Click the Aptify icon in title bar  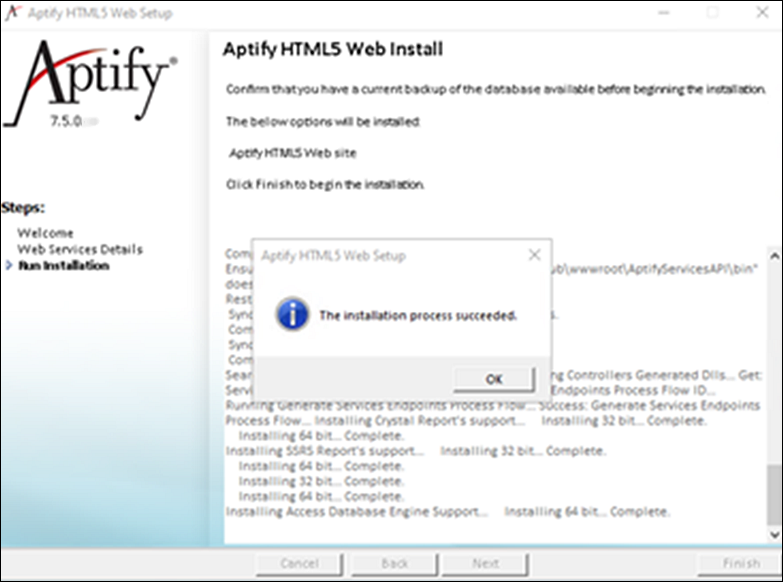(x=12, y=12)
